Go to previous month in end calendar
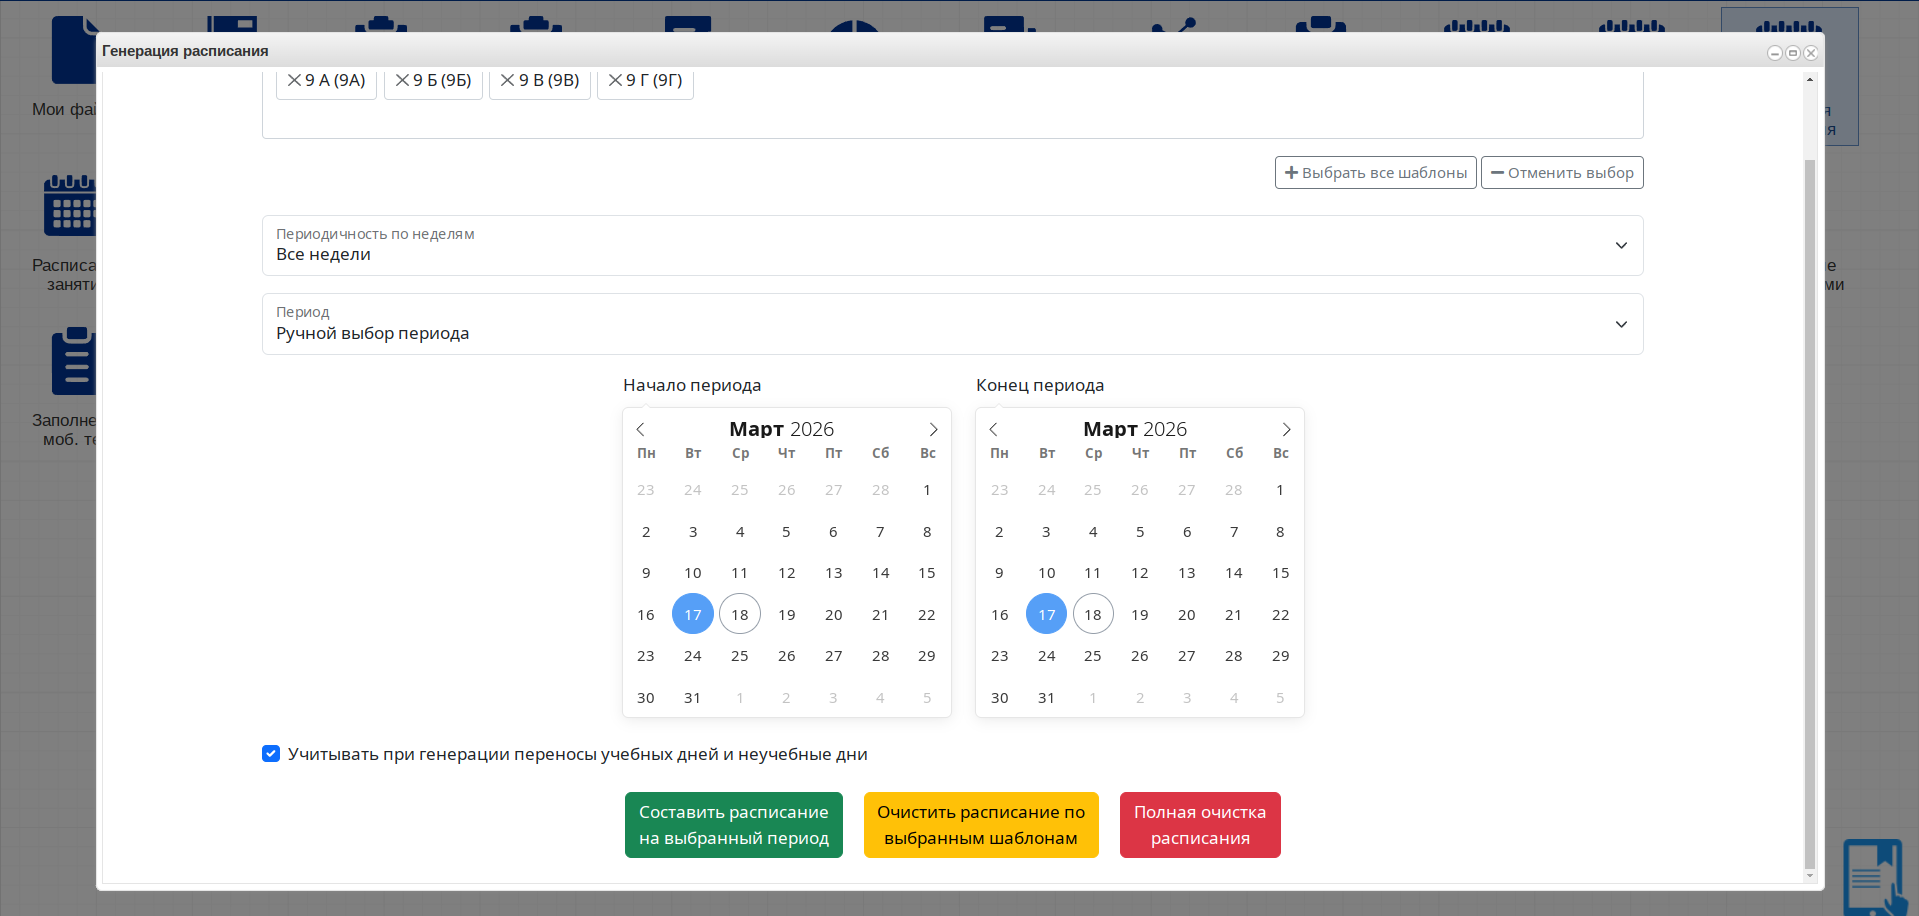The image size is (1919, 916). (994, 429)
